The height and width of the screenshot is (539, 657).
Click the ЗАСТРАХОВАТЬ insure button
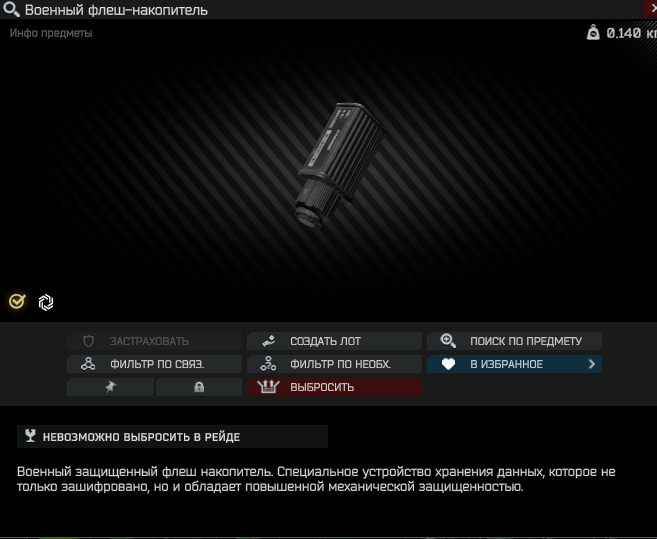tap(155, 341)
